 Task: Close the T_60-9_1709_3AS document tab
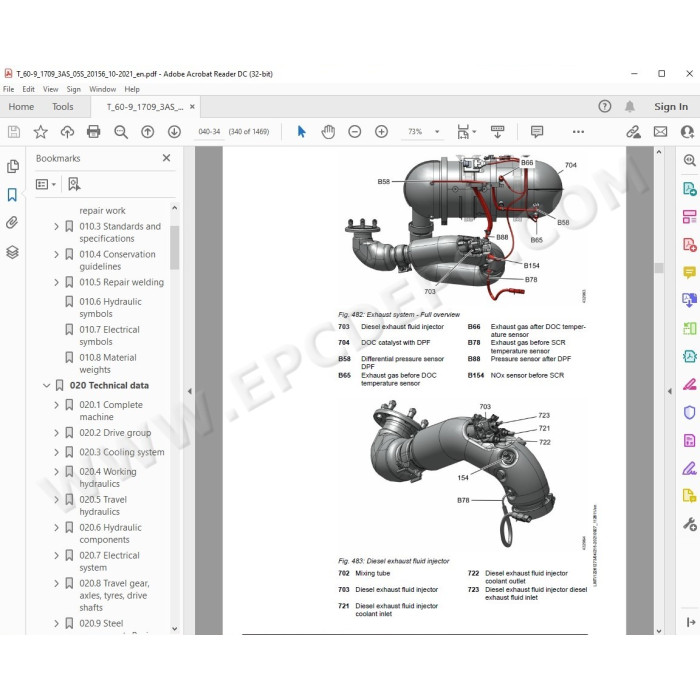192,107
